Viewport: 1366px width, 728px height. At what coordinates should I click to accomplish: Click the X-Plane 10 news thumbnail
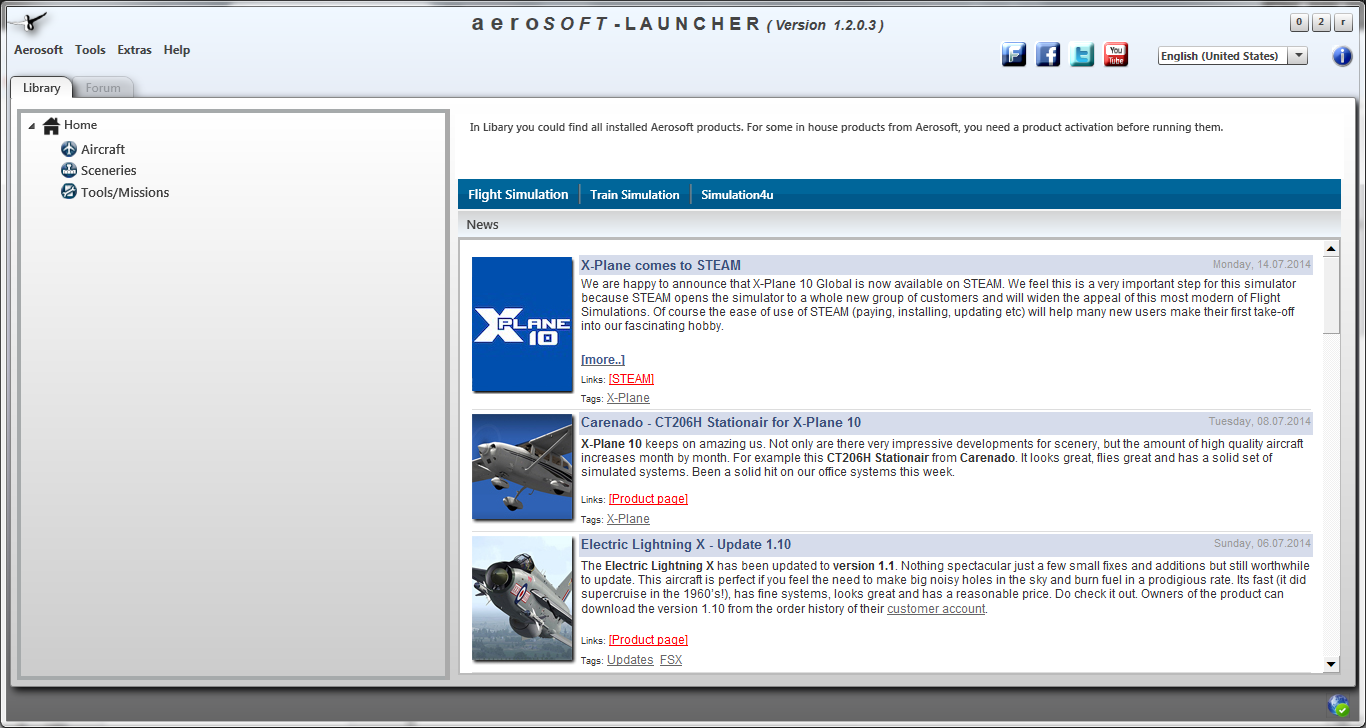[x=522, y=324]
